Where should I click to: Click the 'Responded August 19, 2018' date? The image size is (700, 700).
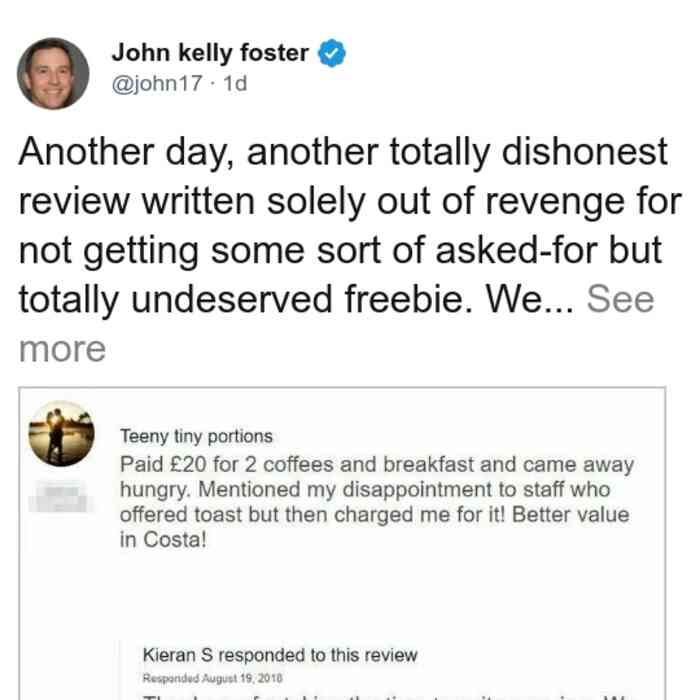[x=212, y=678]
